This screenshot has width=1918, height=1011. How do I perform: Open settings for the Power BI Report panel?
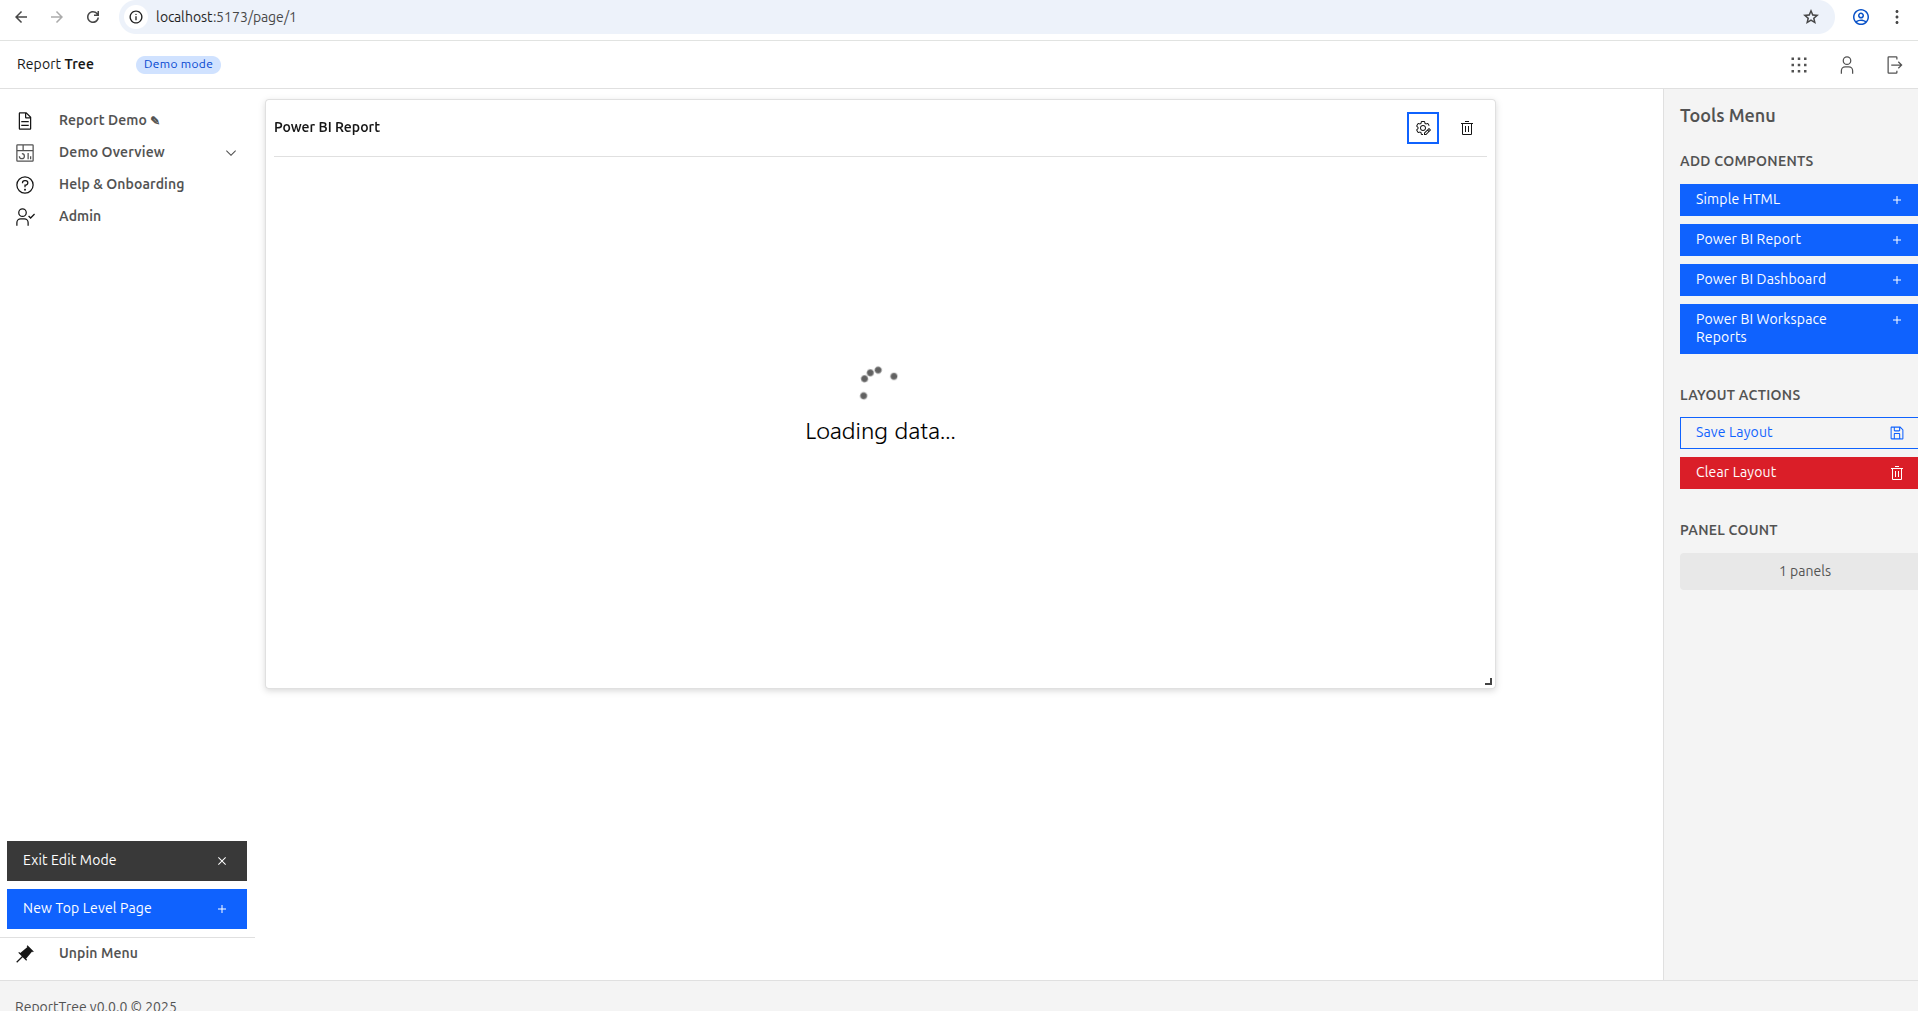click(x=1422, y=128)
